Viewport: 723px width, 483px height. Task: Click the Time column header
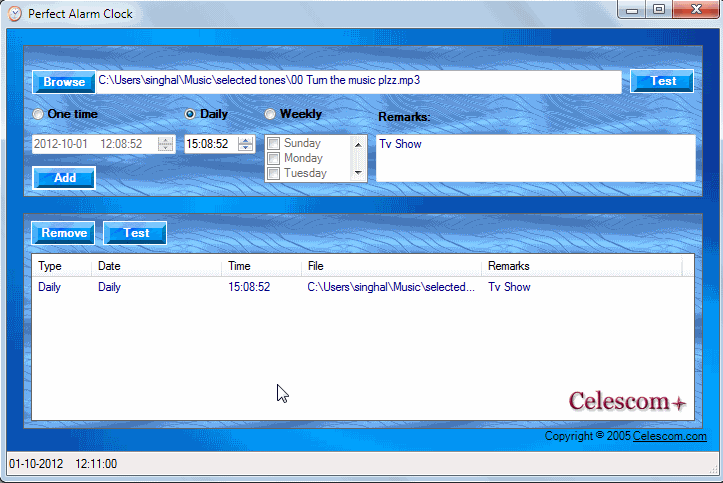(x=261, y=266)
